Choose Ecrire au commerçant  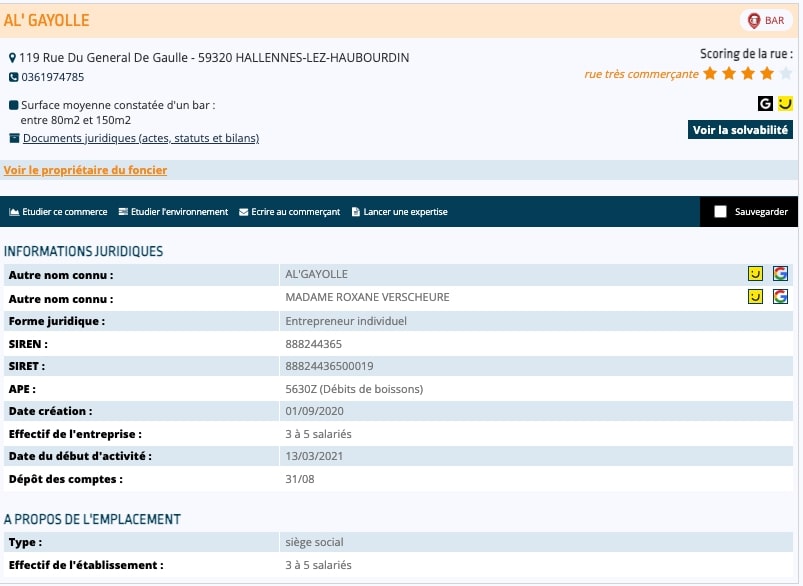pos(290,212)
